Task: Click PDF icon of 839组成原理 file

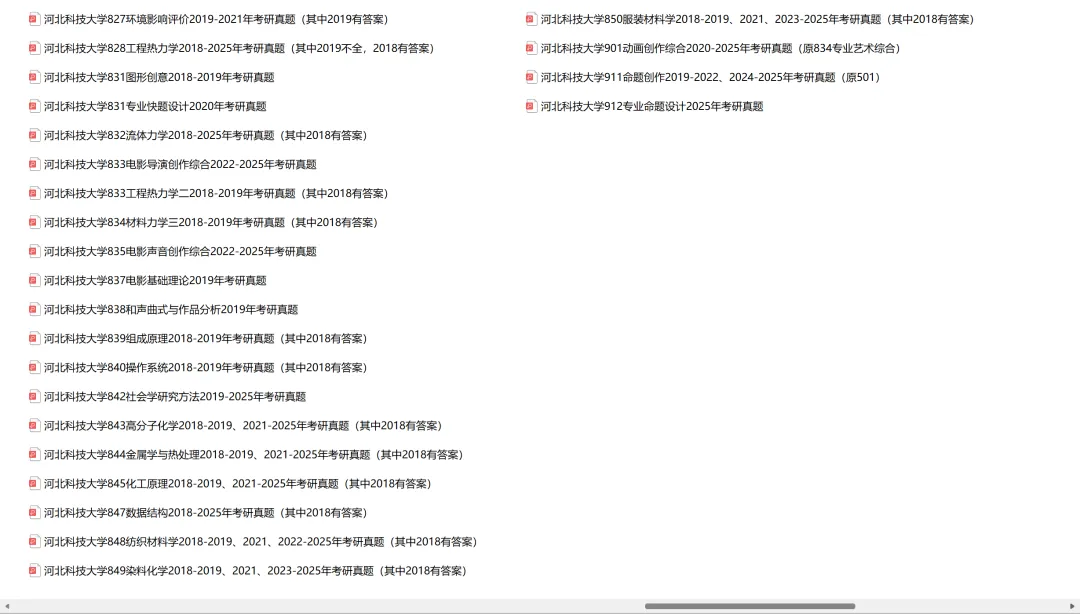Action: click(x=34, y=338)
